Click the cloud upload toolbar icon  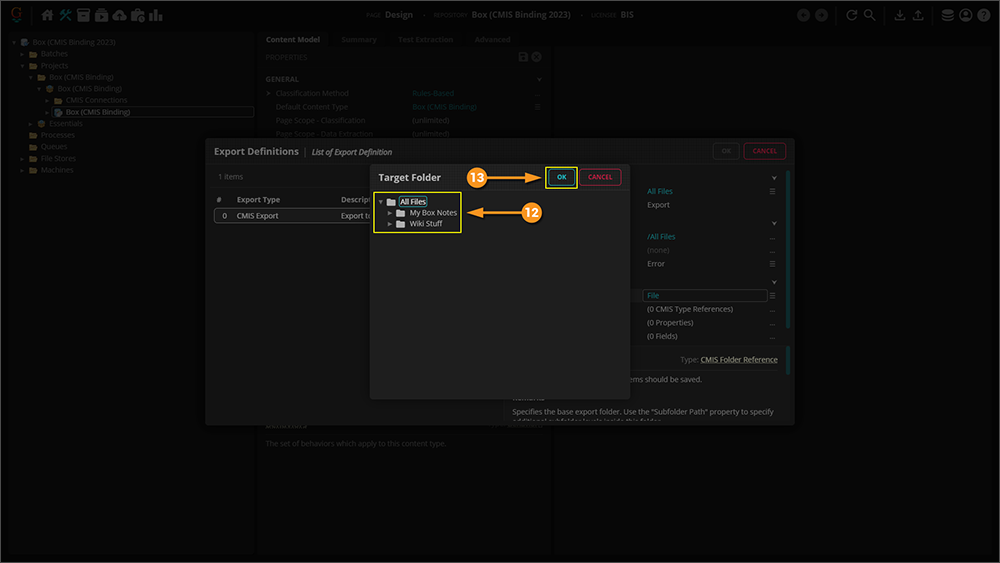pos(119,15)
